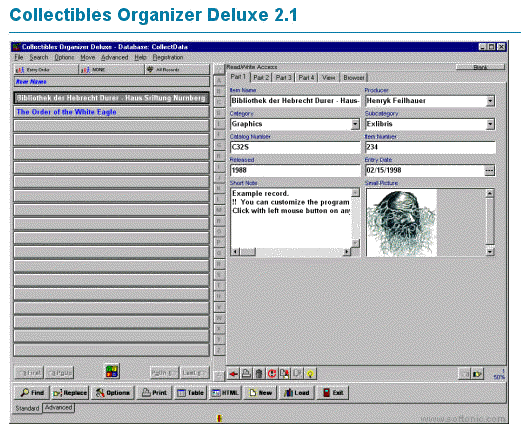Click the red circular undo icon

(272, 374)
